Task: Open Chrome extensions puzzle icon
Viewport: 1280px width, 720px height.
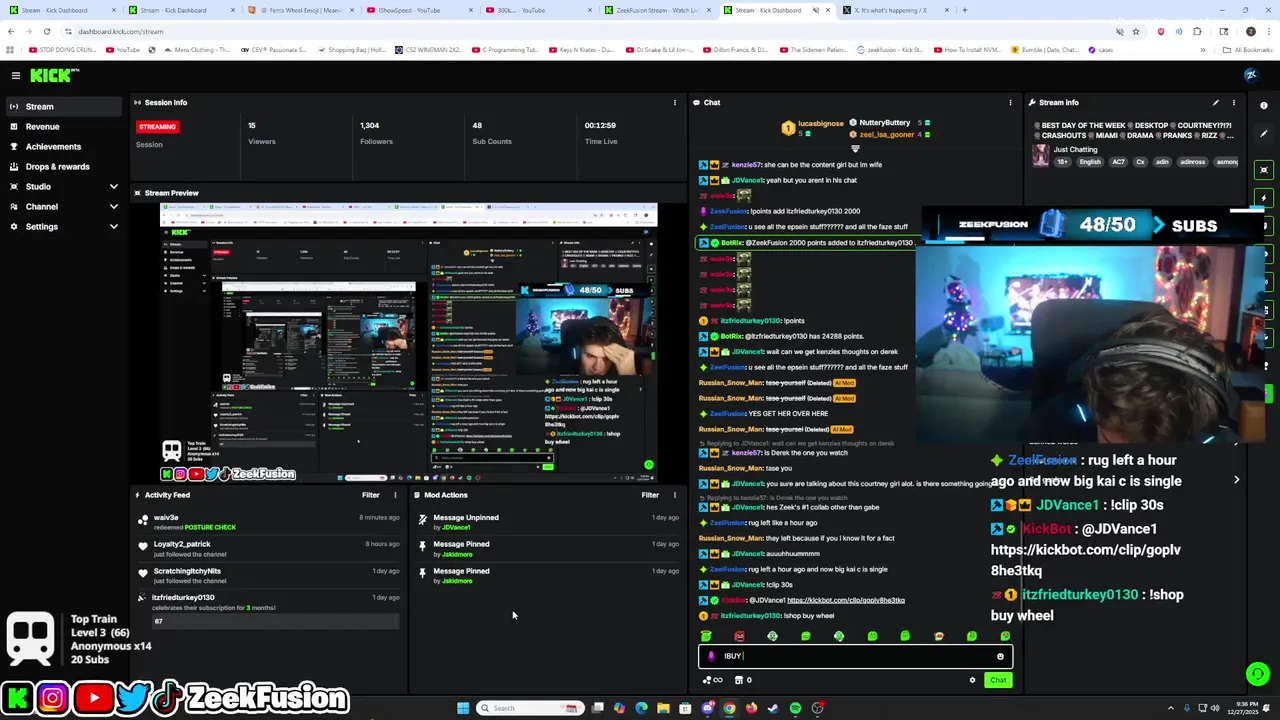Action: [x=1197, y=31]
